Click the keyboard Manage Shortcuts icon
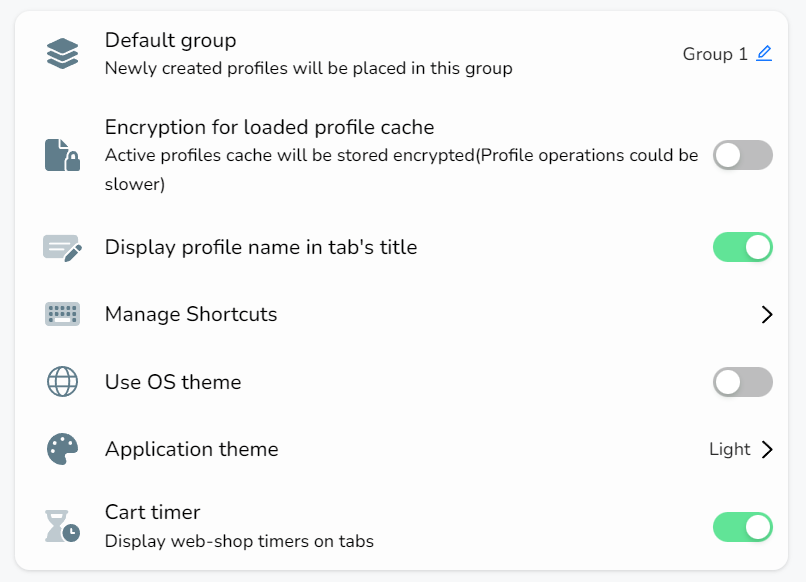Image resolution: width=806 pixels, height=582 pixels. pyautogui.click(x=62, y=314)
